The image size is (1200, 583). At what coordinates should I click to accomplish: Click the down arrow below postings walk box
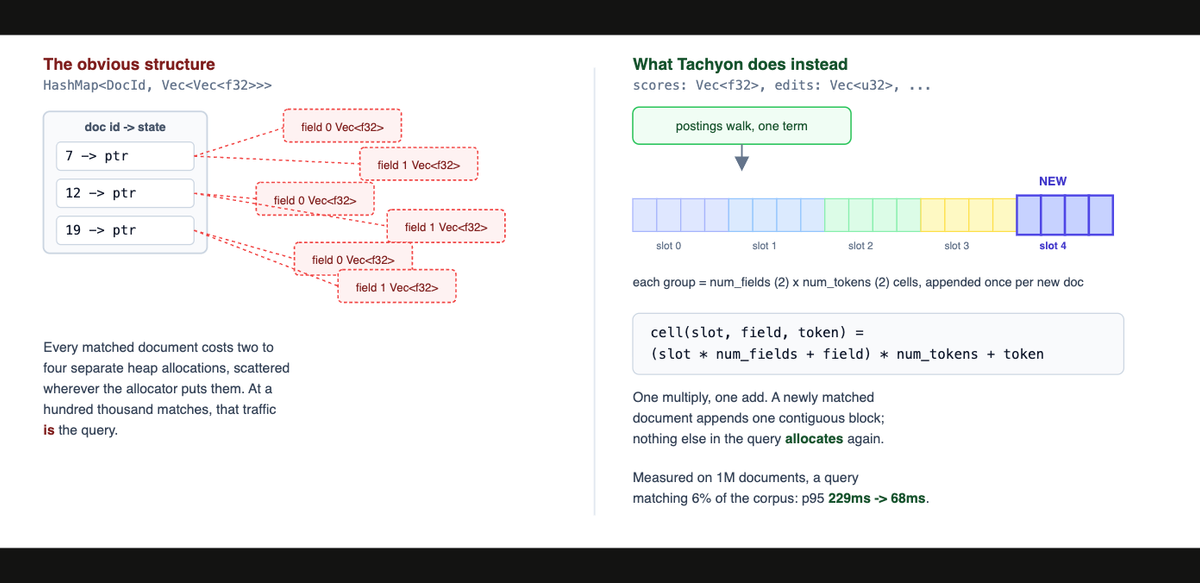(742, 158)
